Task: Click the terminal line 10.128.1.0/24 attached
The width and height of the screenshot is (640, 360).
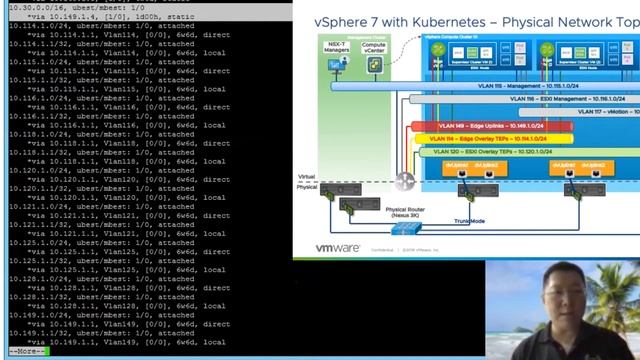Action: 102,279
